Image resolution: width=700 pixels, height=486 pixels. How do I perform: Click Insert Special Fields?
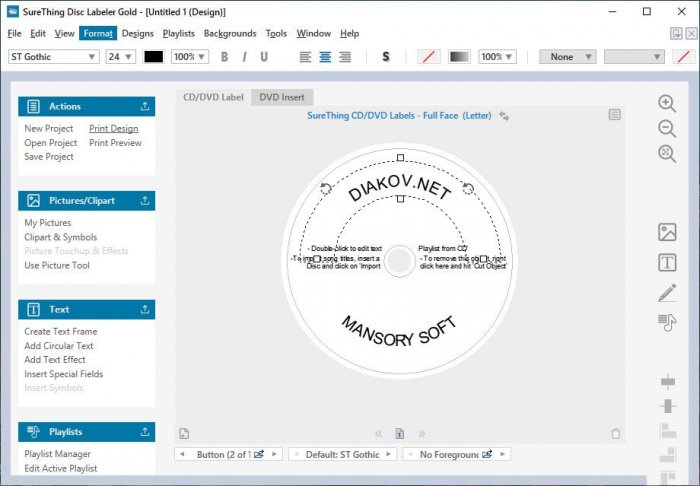(63, 374)
